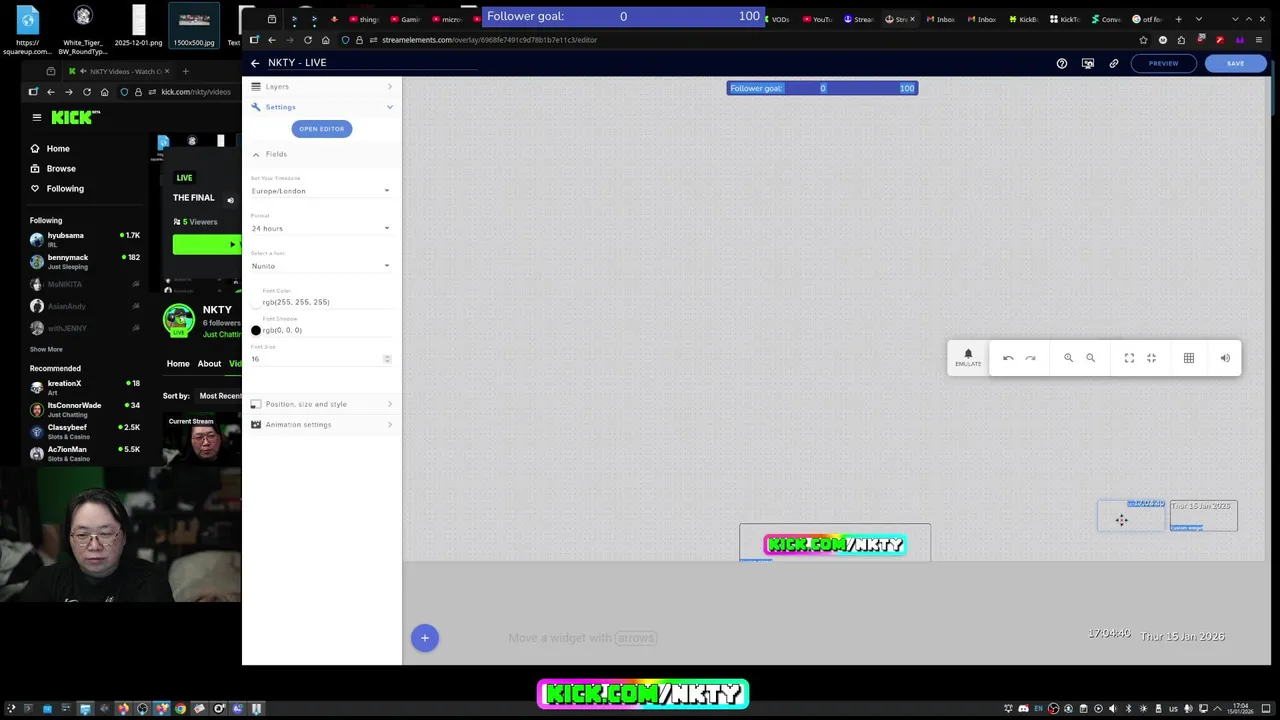
Task: Select the Follower goal widget on canvas
Action: (822, 88)
